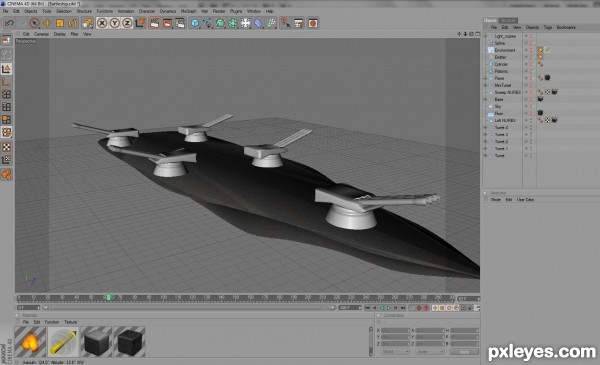This screenshot has height=365, width=600.
Task: Open the spline objects icon
Action: (x=208, y=23)
